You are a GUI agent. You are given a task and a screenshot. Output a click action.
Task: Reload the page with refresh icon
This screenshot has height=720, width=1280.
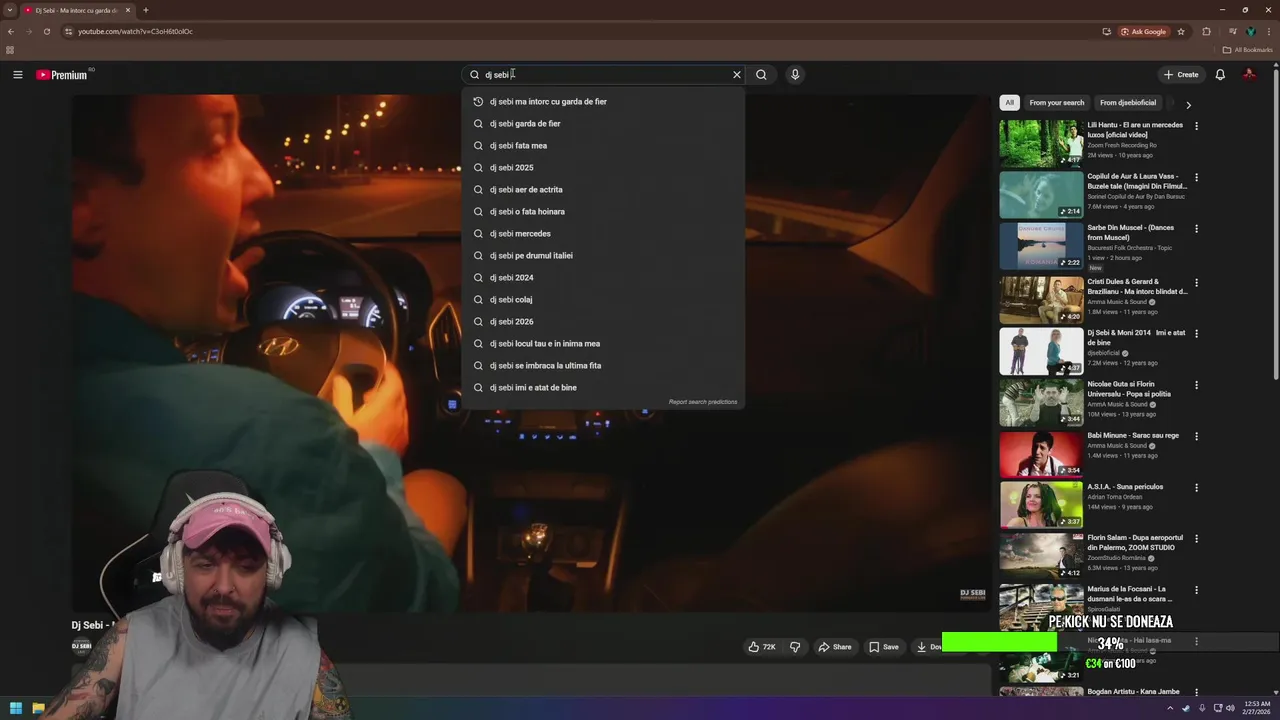tap(46, 31)
